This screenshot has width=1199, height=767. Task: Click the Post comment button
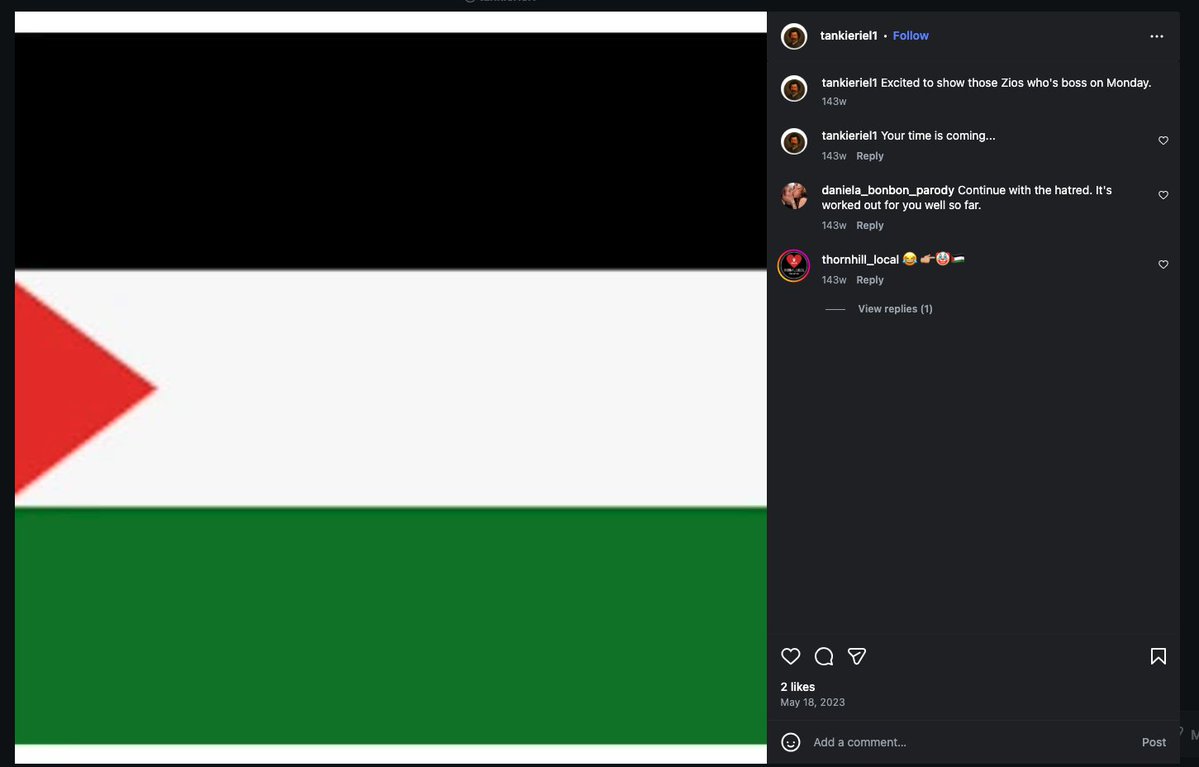(x=1153, y=742)
